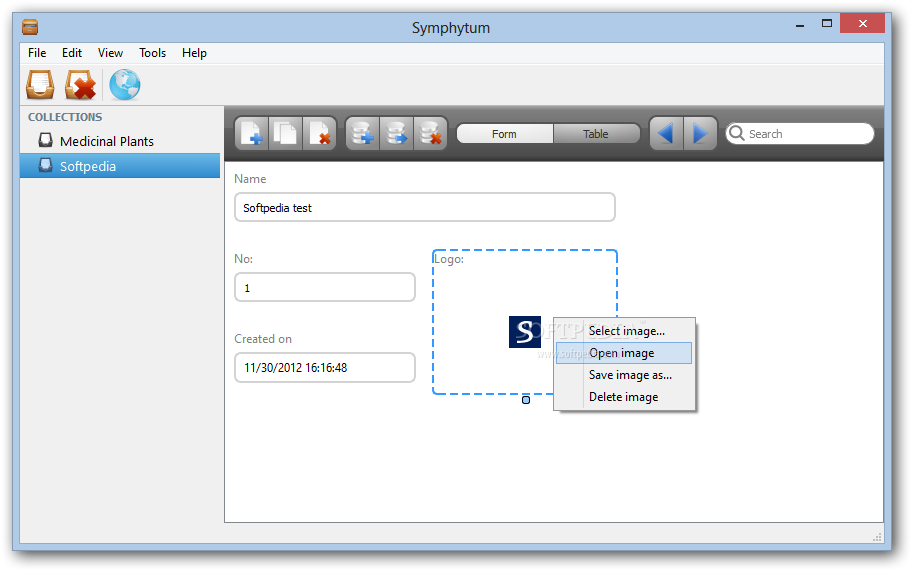
Task: Click the delete field database icon
Action: pos(430,133)
